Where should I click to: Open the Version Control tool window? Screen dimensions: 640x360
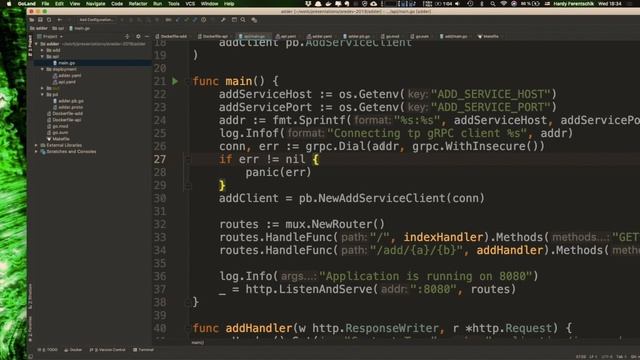click(107, 350)
